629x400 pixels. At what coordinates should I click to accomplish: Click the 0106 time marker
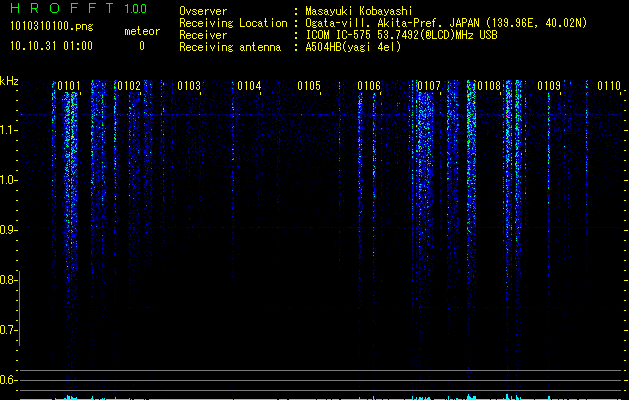tap(369, 86)
